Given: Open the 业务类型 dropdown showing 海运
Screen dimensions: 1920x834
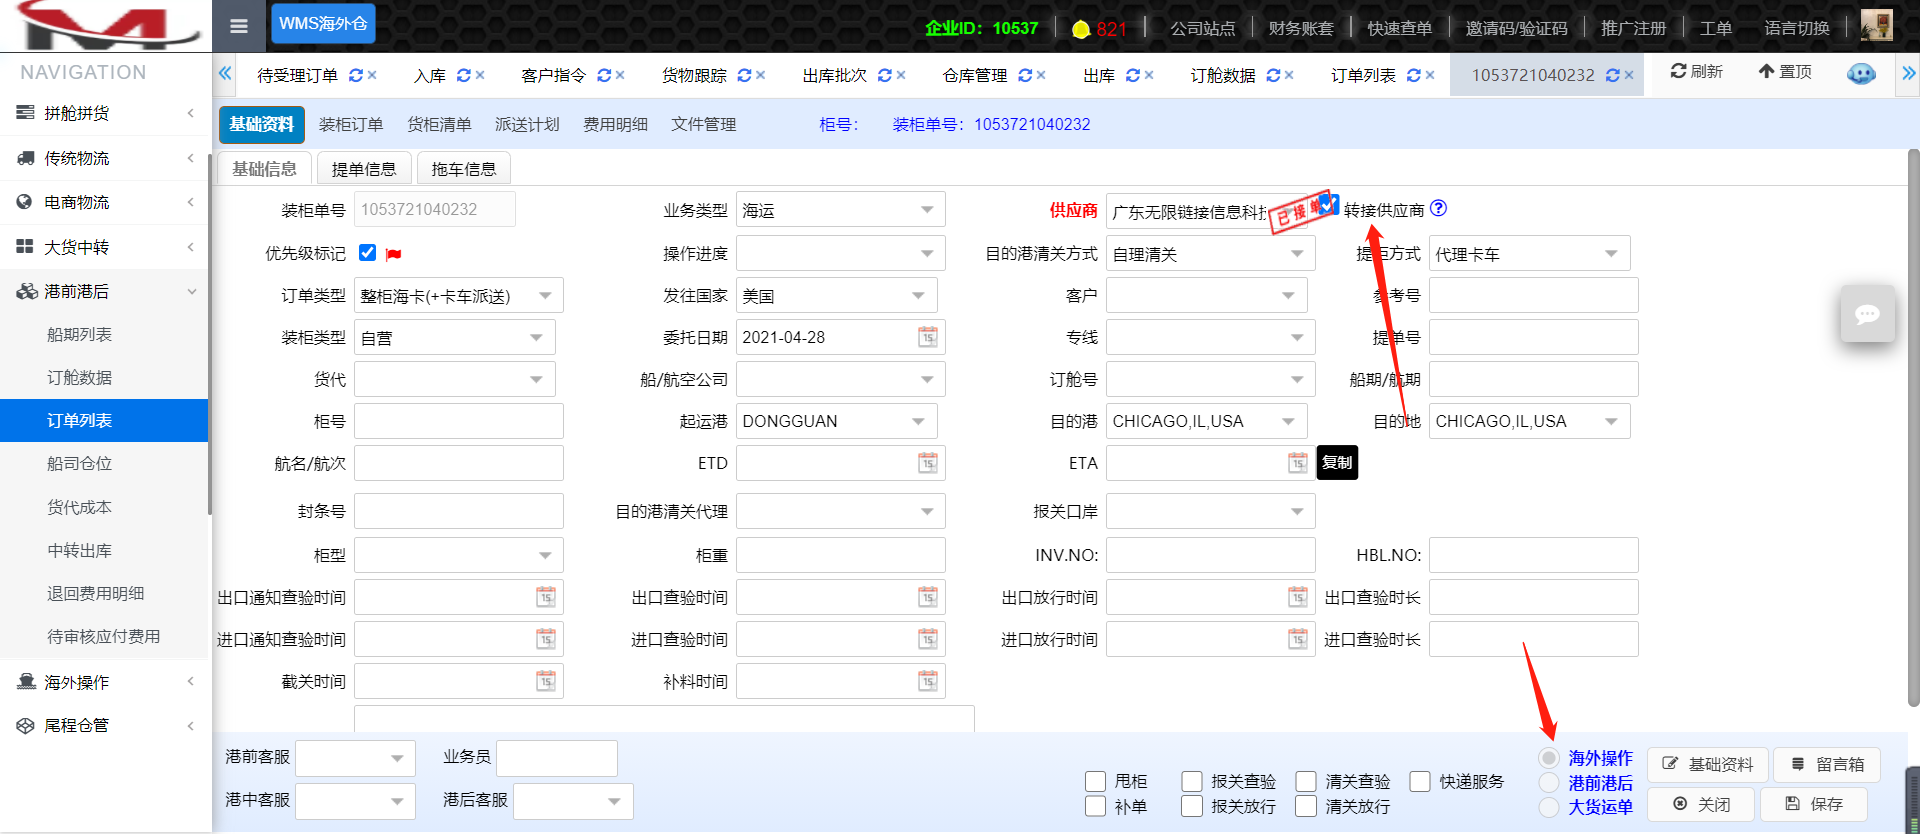Looking at the screenshot, I should 840,210.
